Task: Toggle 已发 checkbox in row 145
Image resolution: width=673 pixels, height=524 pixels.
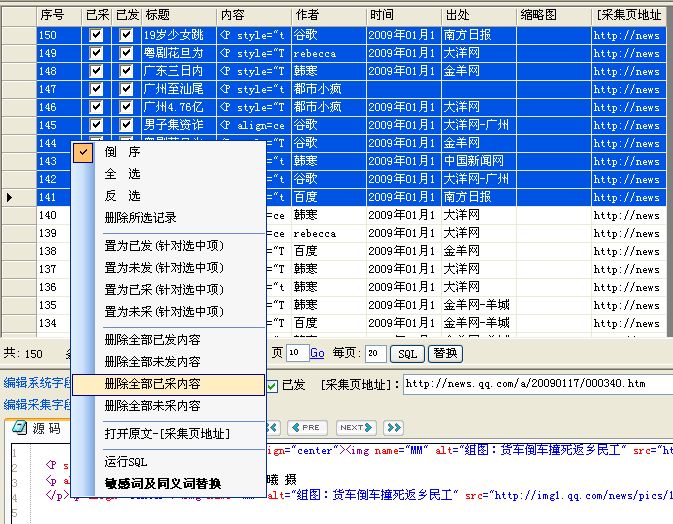Action: (x=126, y=125)
